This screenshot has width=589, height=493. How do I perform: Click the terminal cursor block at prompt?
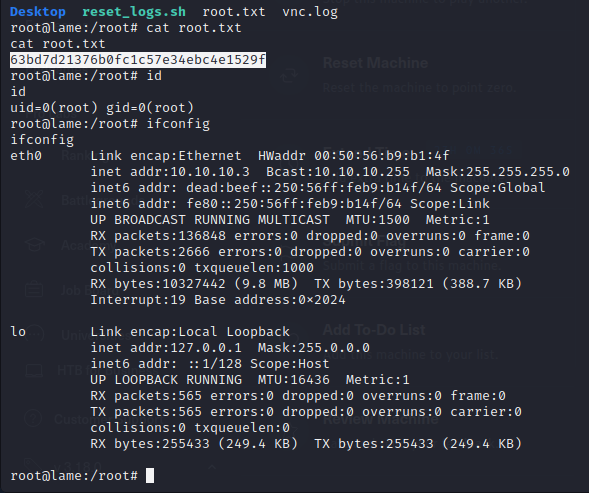[150, 475]
